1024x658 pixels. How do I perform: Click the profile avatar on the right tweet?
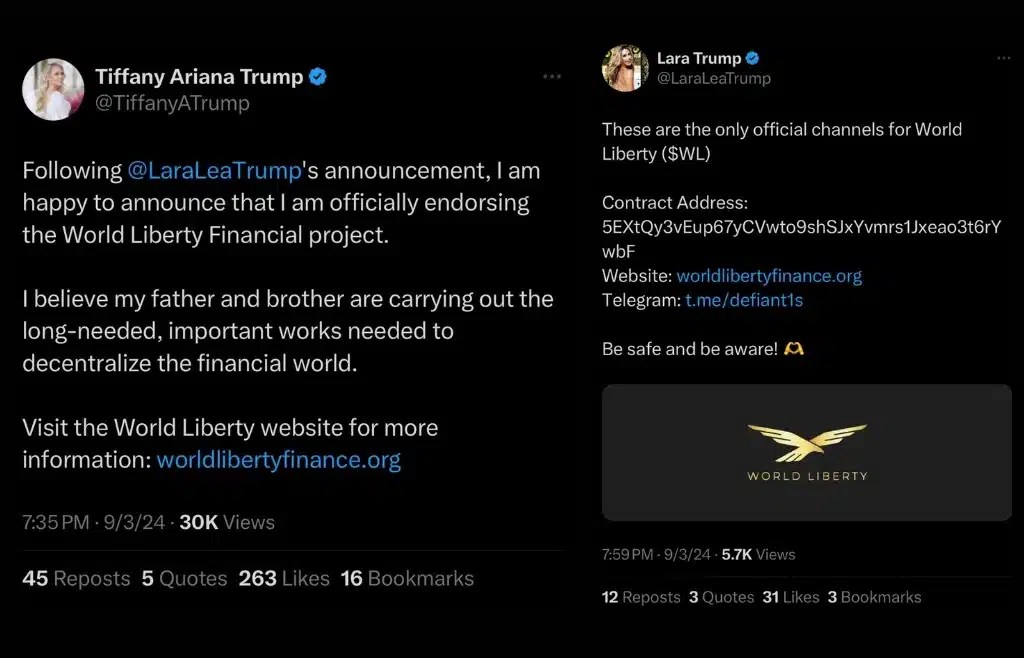[625, 68]
